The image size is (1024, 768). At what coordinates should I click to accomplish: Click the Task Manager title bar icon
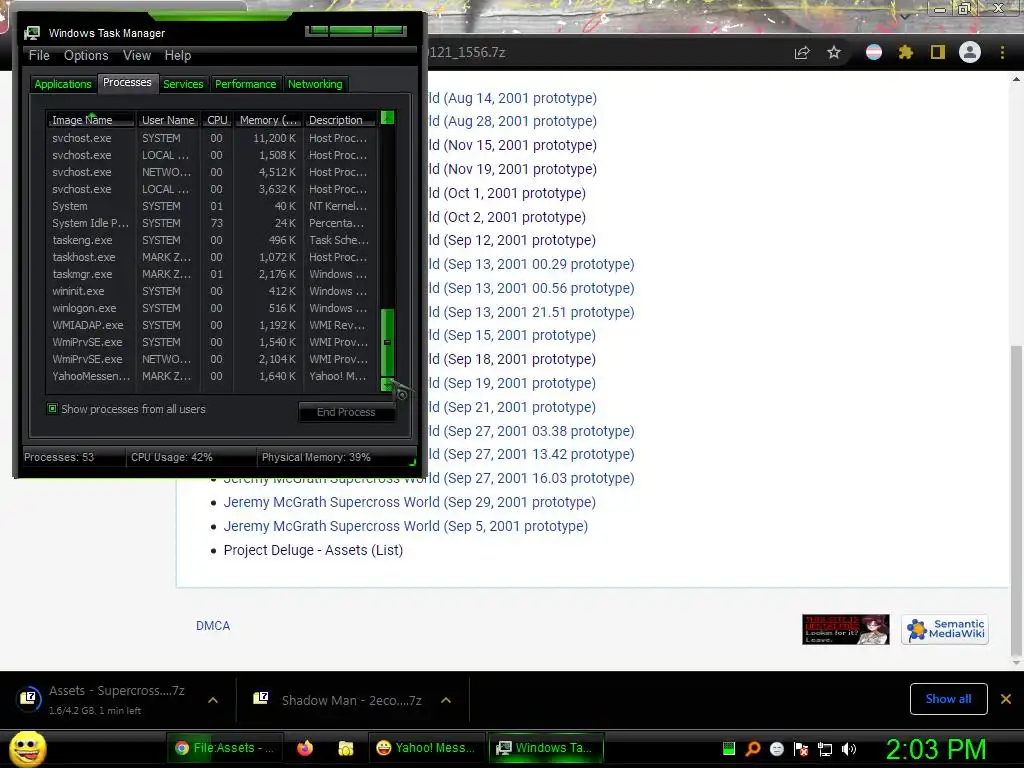point(31,33)
